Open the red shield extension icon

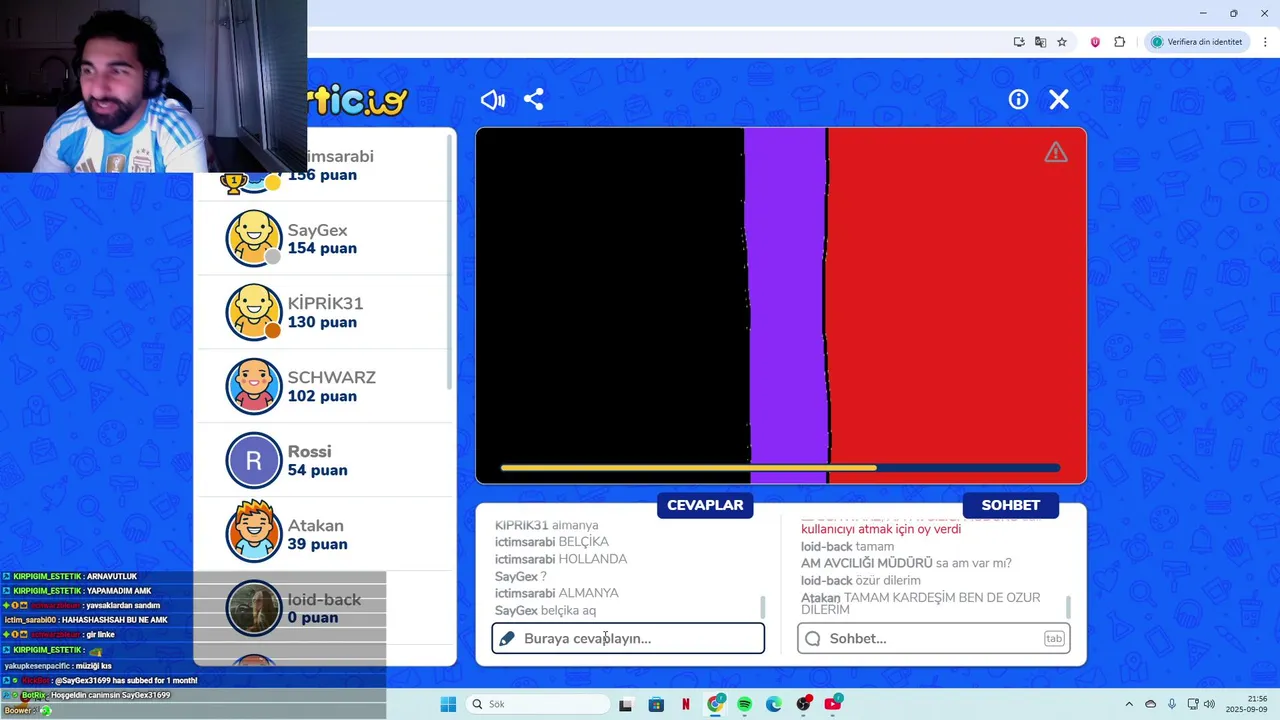(x=1095, y=42)
